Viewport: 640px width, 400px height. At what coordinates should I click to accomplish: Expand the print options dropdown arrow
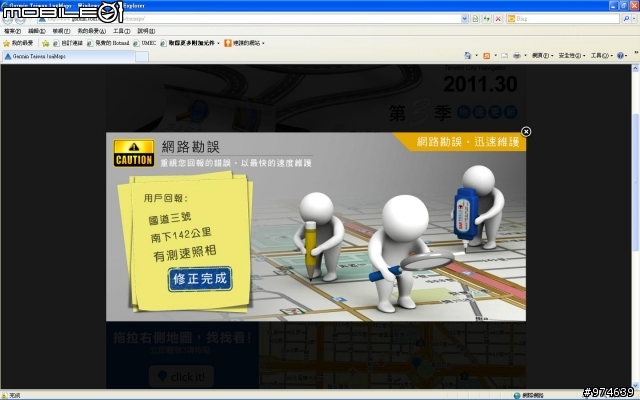(525, 56)
